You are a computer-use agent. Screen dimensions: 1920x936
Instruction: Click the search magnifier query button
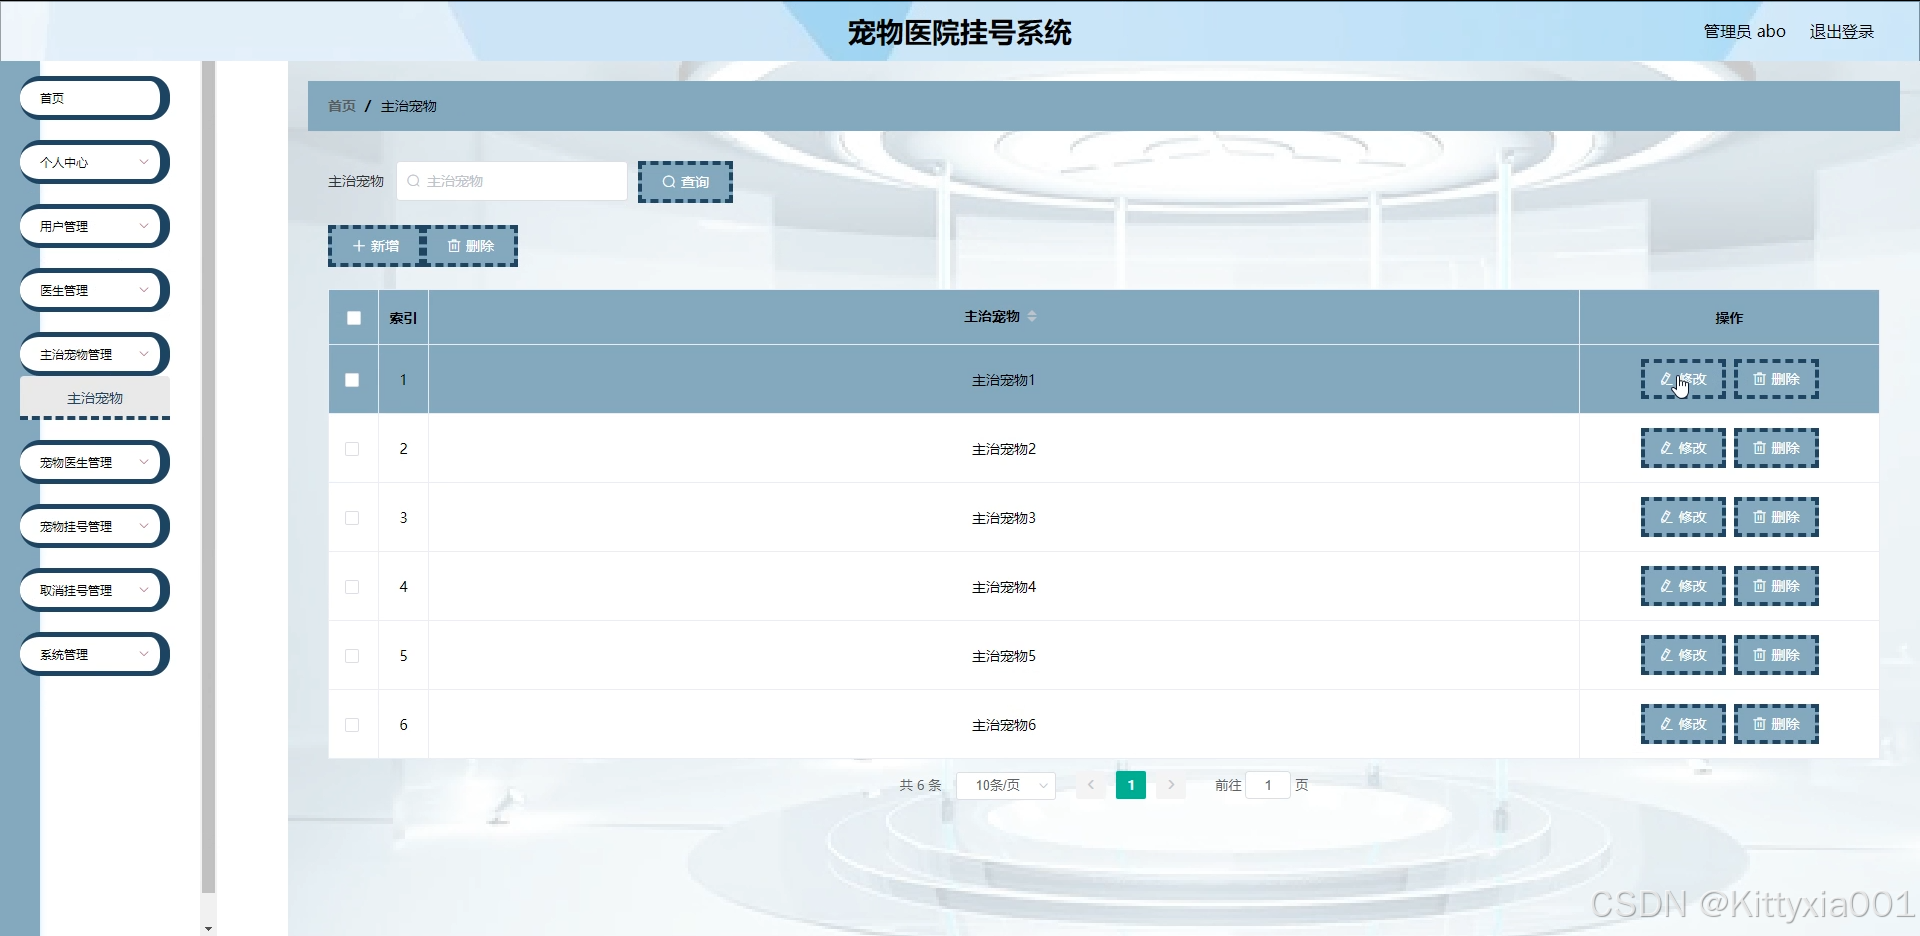(x=685, y=182)
